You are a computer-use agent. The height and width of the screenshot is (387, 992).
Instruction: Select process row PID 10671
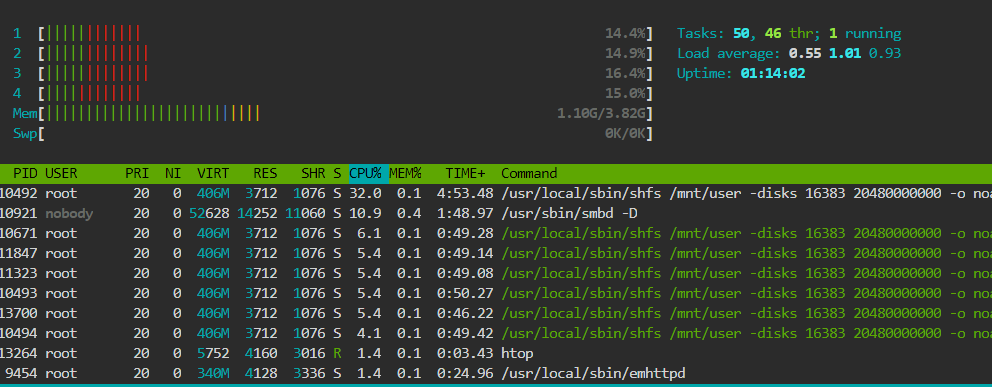(496, 233)
